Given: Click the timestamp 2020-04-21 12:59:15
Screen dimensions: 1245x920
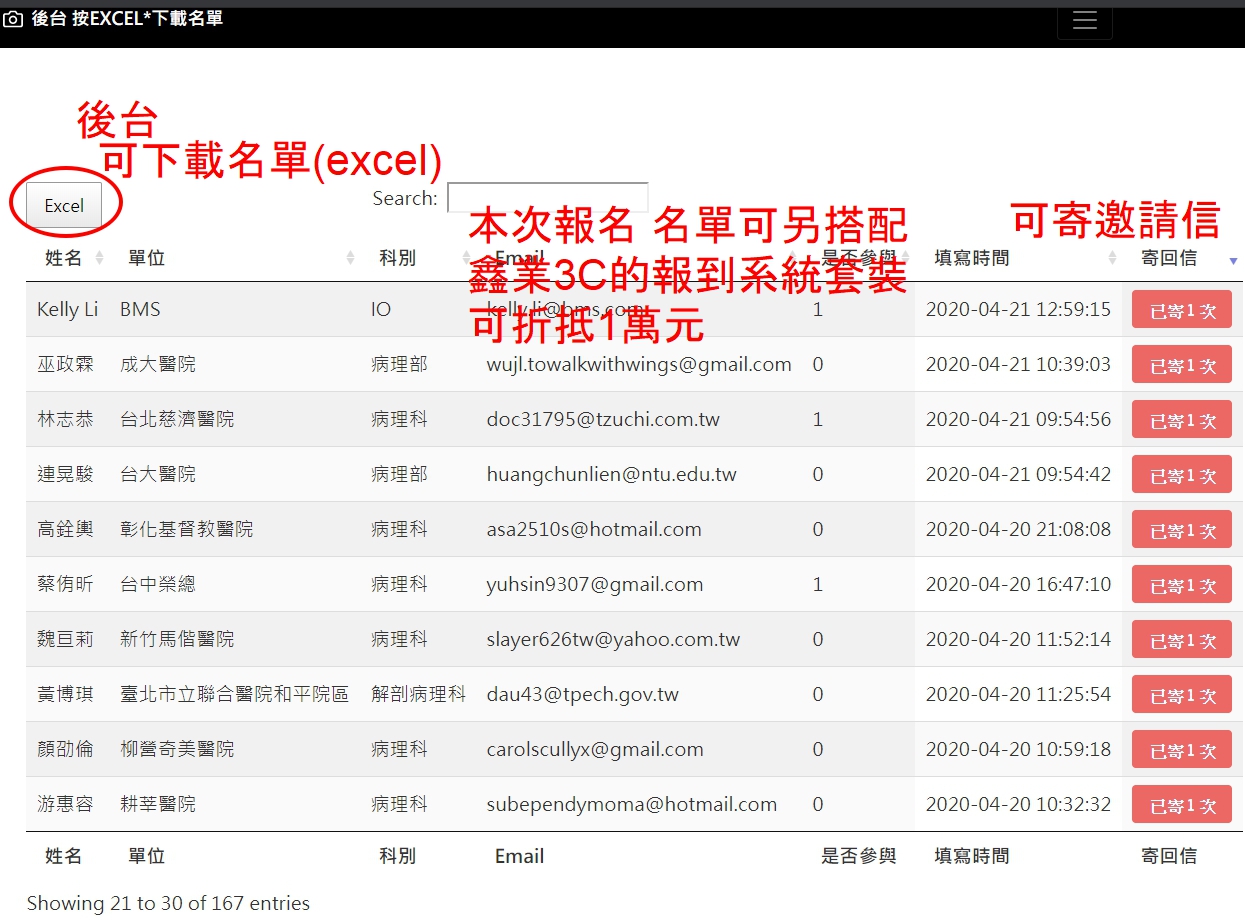Looking at the screenshot, I should 1018,309.
